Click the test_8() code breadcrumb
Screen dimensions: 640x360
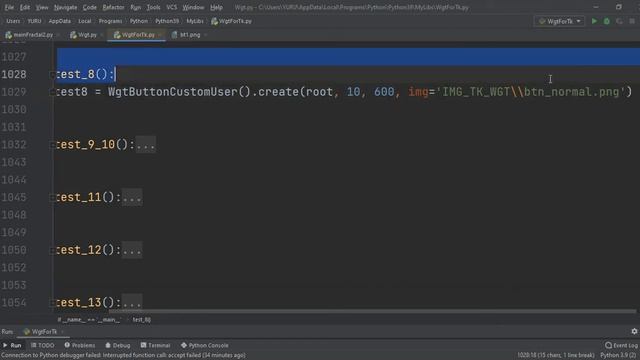coord(142,320)
